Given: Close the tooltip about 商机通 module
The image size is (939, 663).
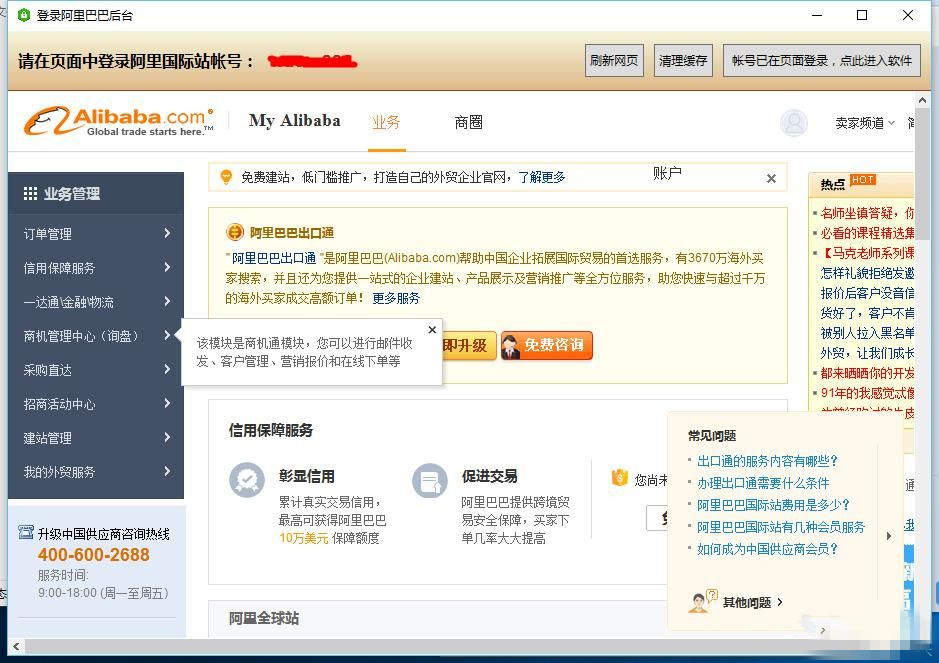Looking at the screenshot, I should coord(432,330).
